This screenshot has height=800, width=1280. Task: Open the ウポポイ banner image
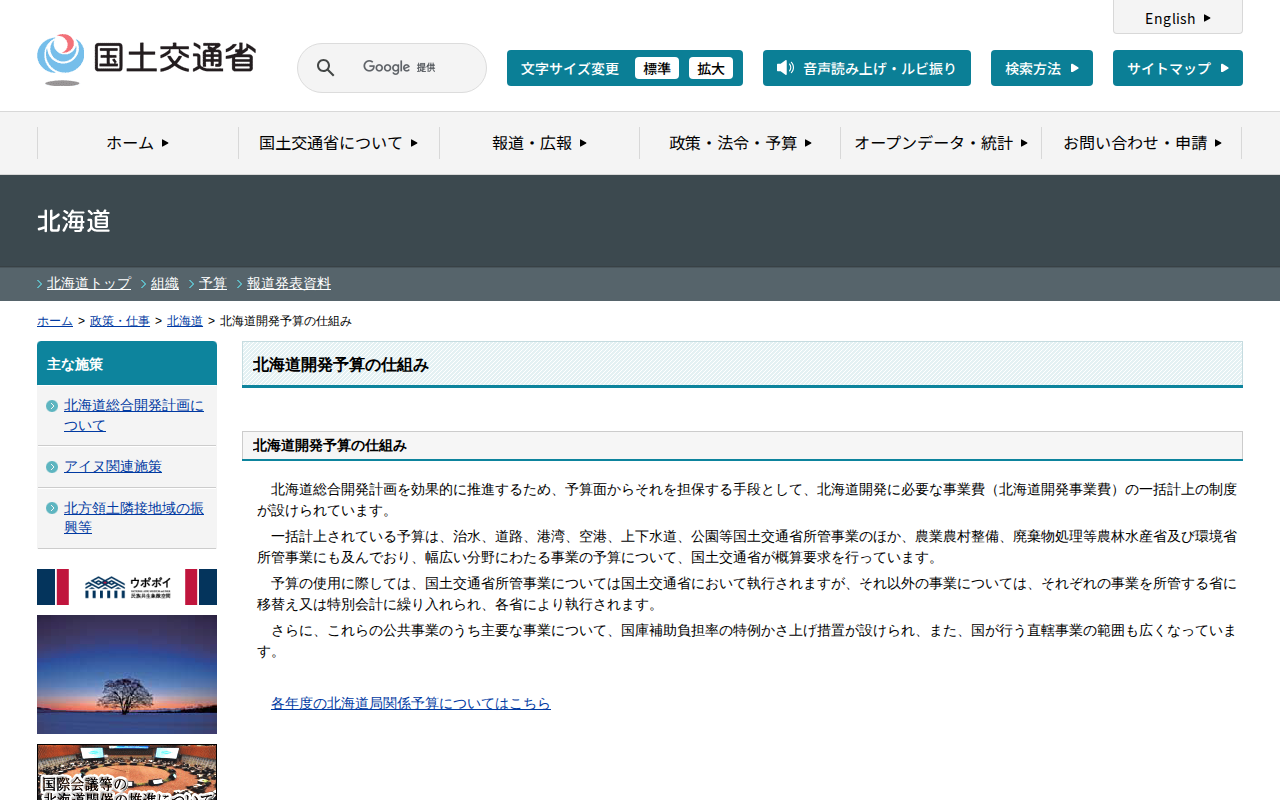(x=127, y=587)
